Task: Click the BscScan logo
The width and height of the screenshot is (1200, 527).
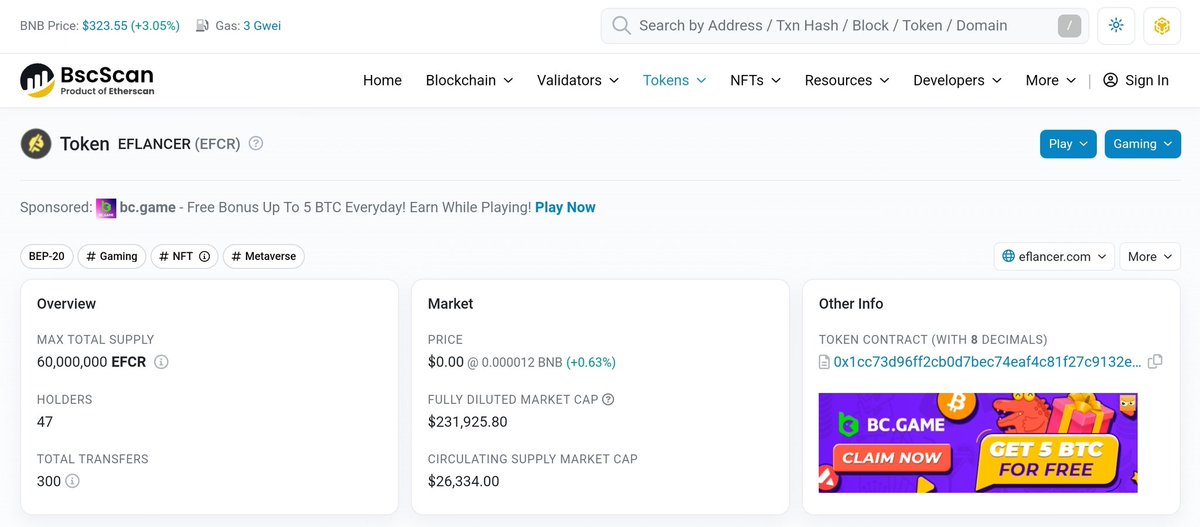Action: click(x=87, y=80)
